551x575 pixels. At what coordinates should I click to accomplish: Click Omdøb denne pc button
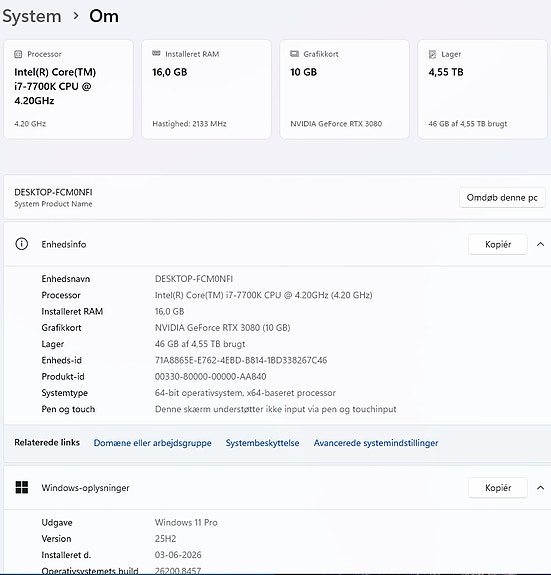[502, 198]
